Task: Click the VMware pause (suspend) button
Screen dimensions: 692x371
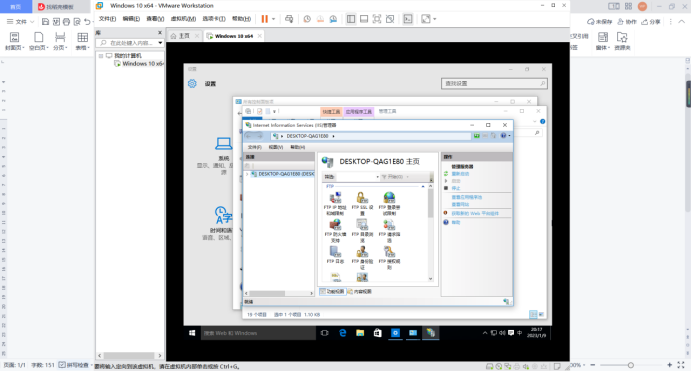Action: [264, 19]
